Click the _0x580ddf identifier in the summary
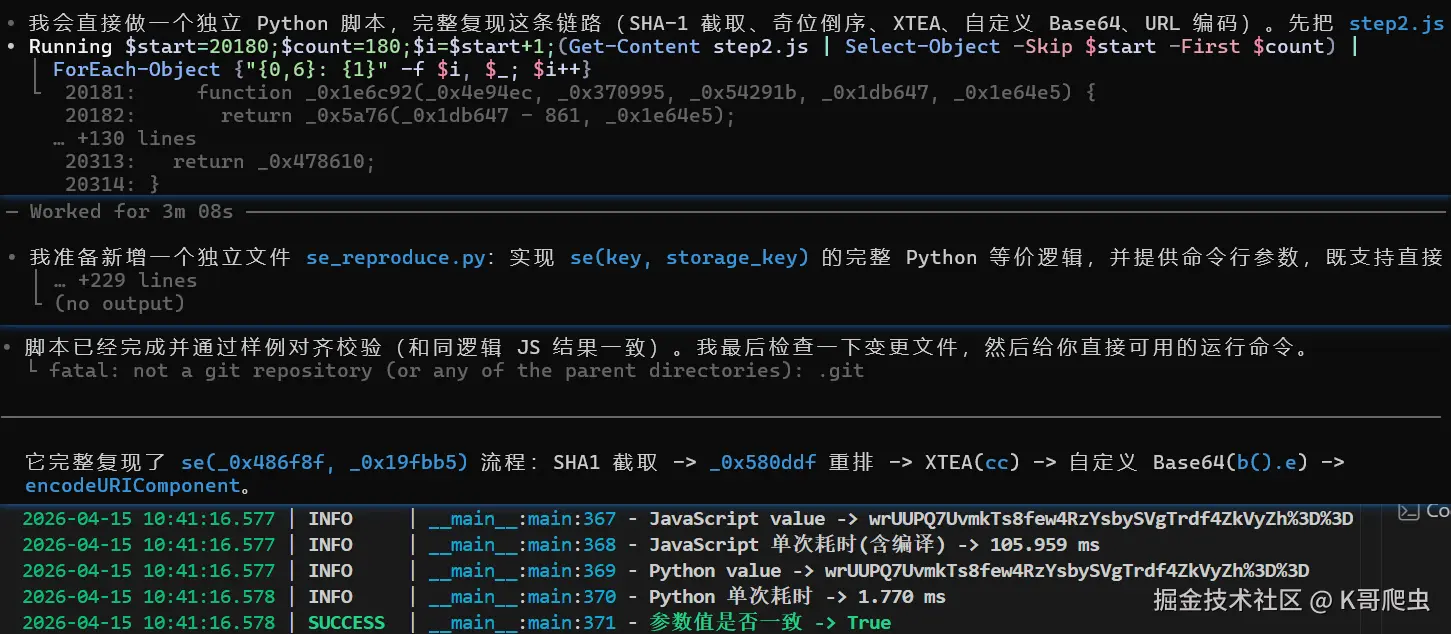This screenshot has height=634, width=1451. [x=762, y=462]
